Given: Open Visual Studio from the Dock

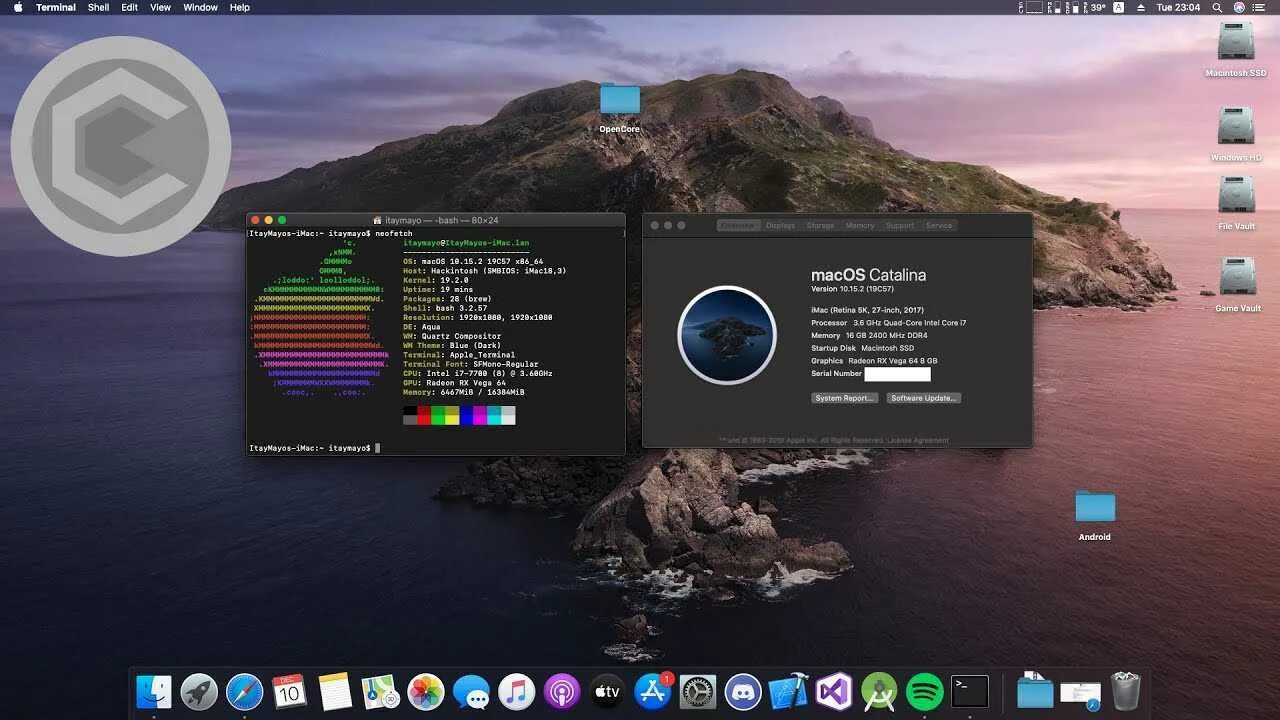Looking at the screenshot, I should tap(834, 691).
